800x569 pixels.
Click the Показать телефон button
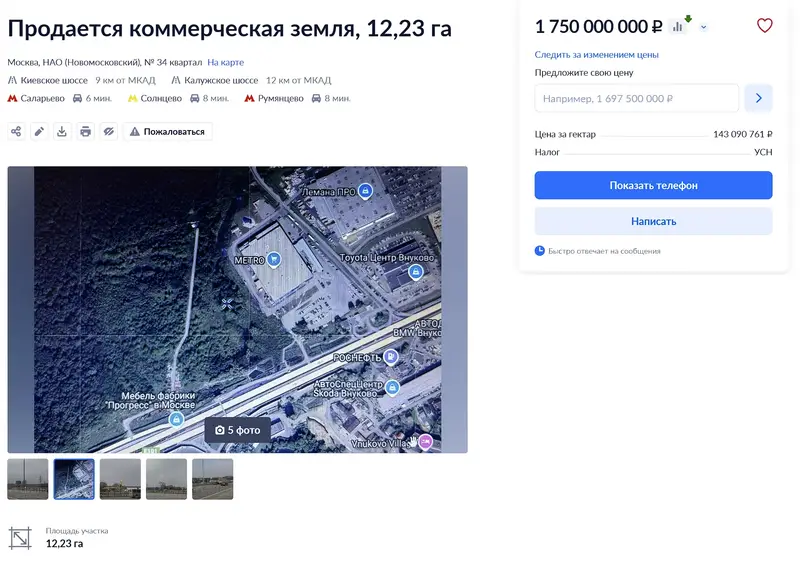[x=653, y=185]
